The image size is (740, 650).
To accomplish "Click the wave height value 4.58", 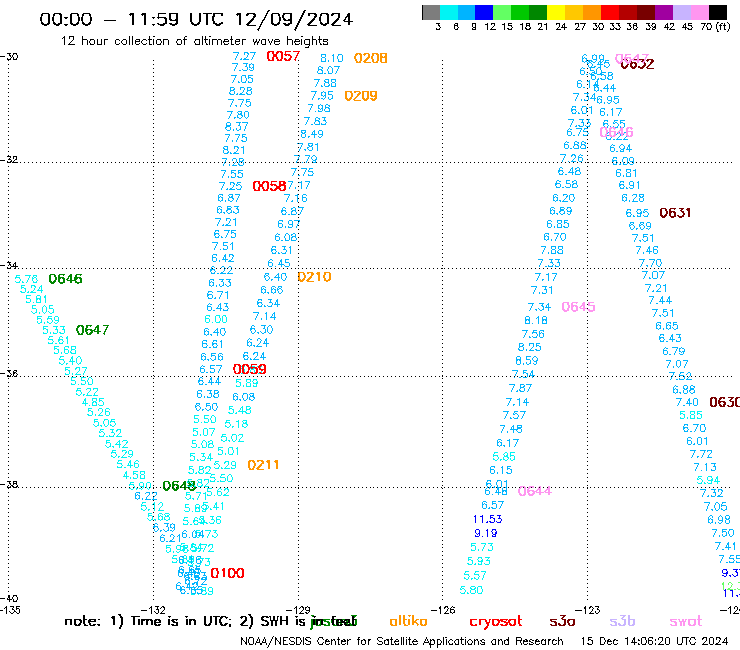I will pos(134,475).
